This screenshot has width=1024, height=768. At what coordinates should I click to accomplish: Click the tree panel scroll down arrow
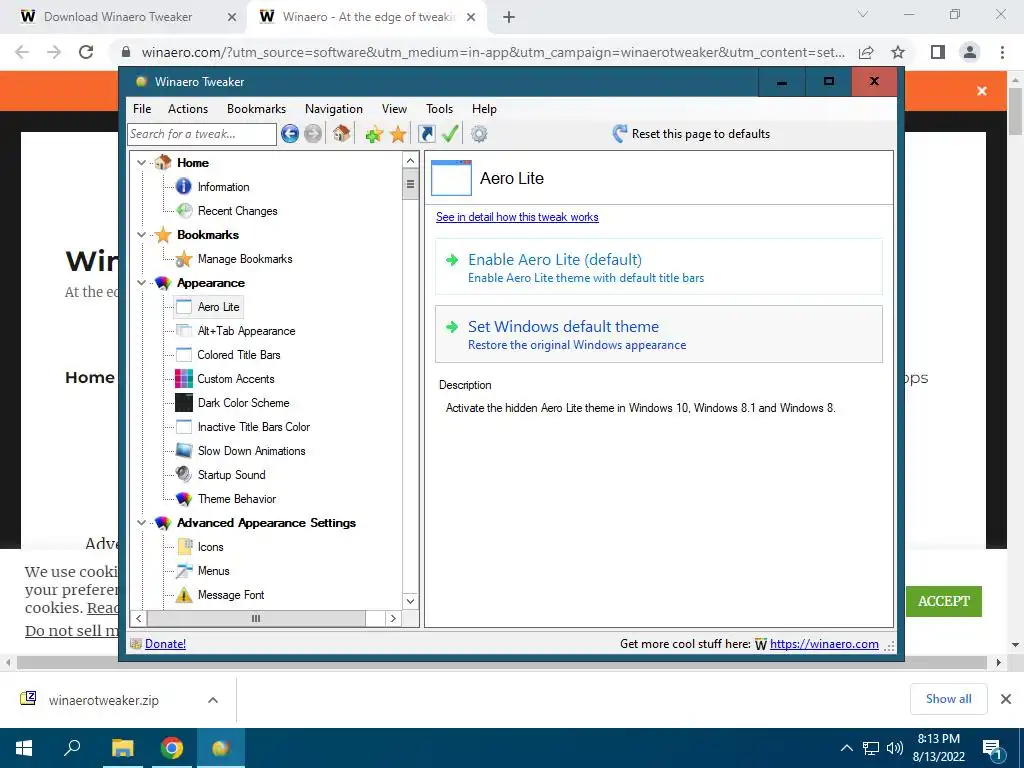click(410, 601)
